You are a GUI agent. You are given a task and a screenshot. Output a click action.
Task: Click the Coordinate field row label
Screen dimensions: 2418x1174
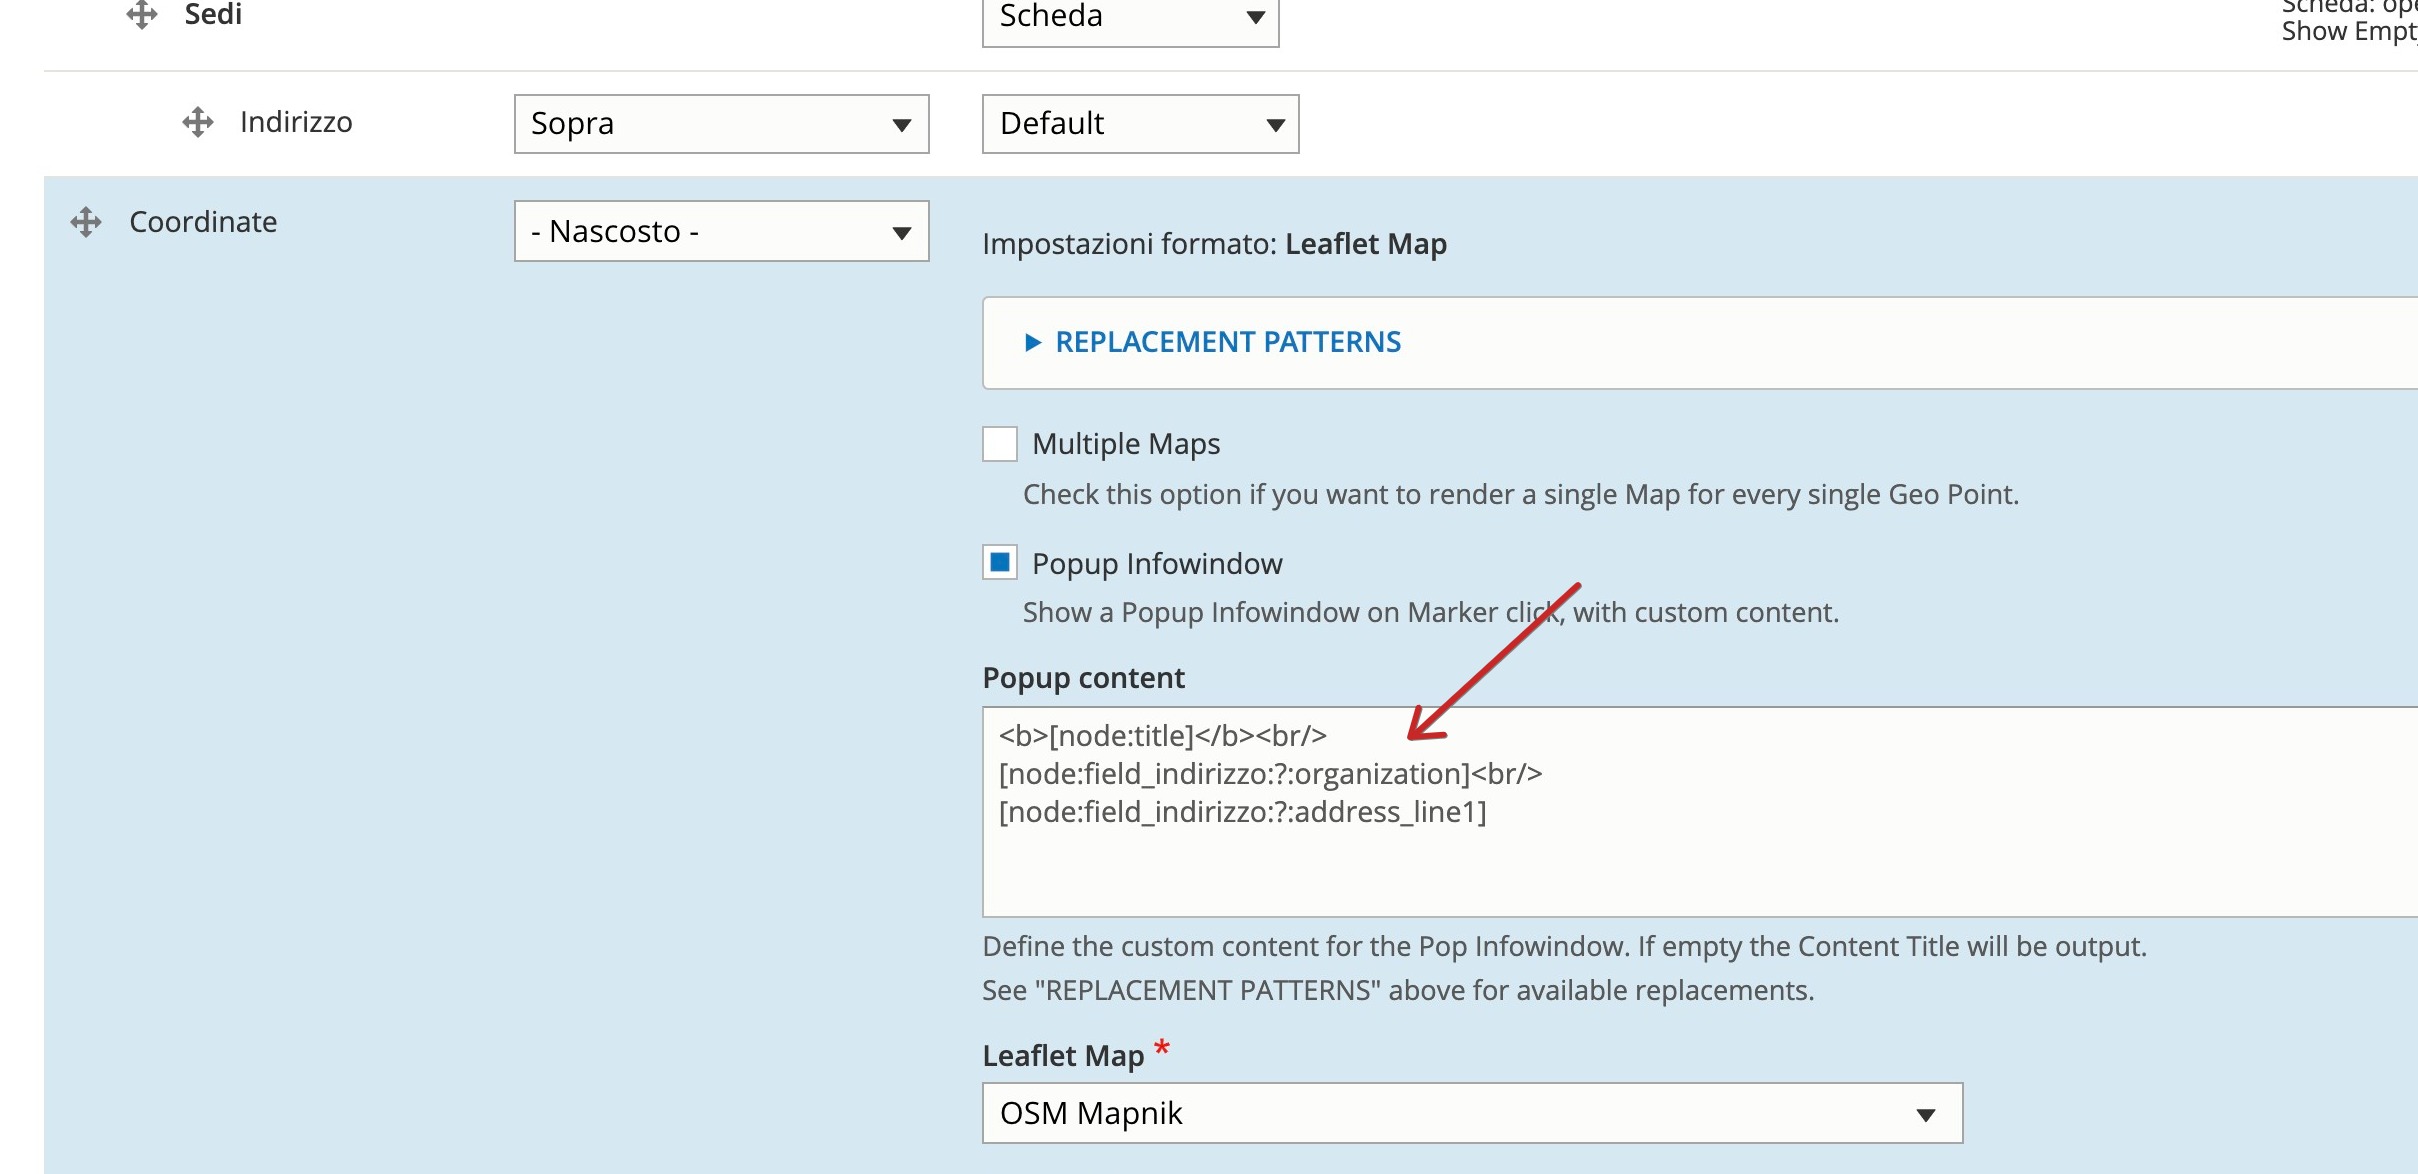pyautogui.click(x=203, y=221)
